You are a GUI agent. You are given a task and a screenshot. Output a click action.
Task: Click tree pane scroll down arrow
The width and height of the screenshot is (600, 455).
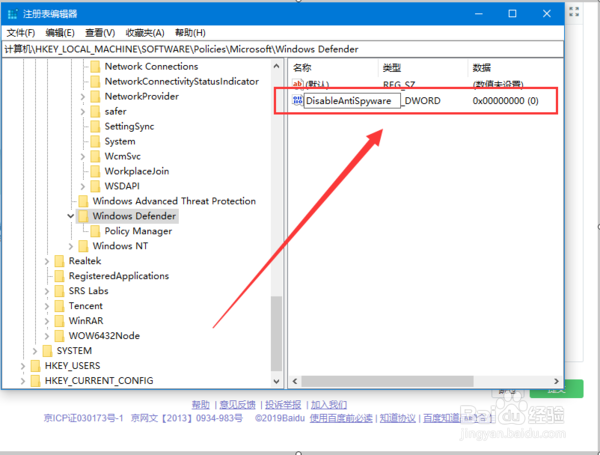tap(276, 381)
